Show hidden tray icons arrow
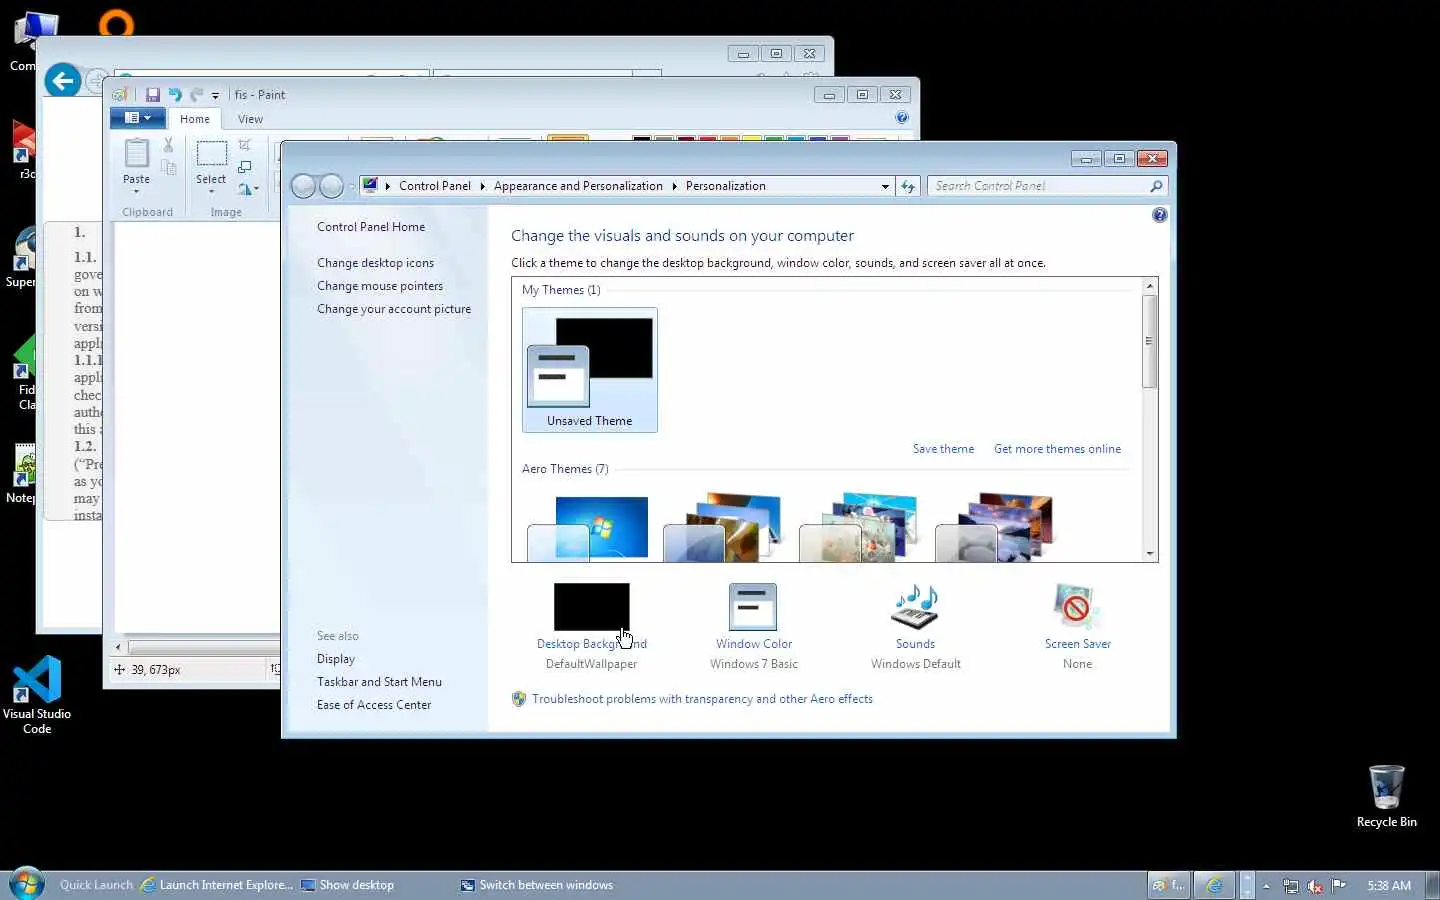This screenshot has width=1440, height=900. (1266, 886)
